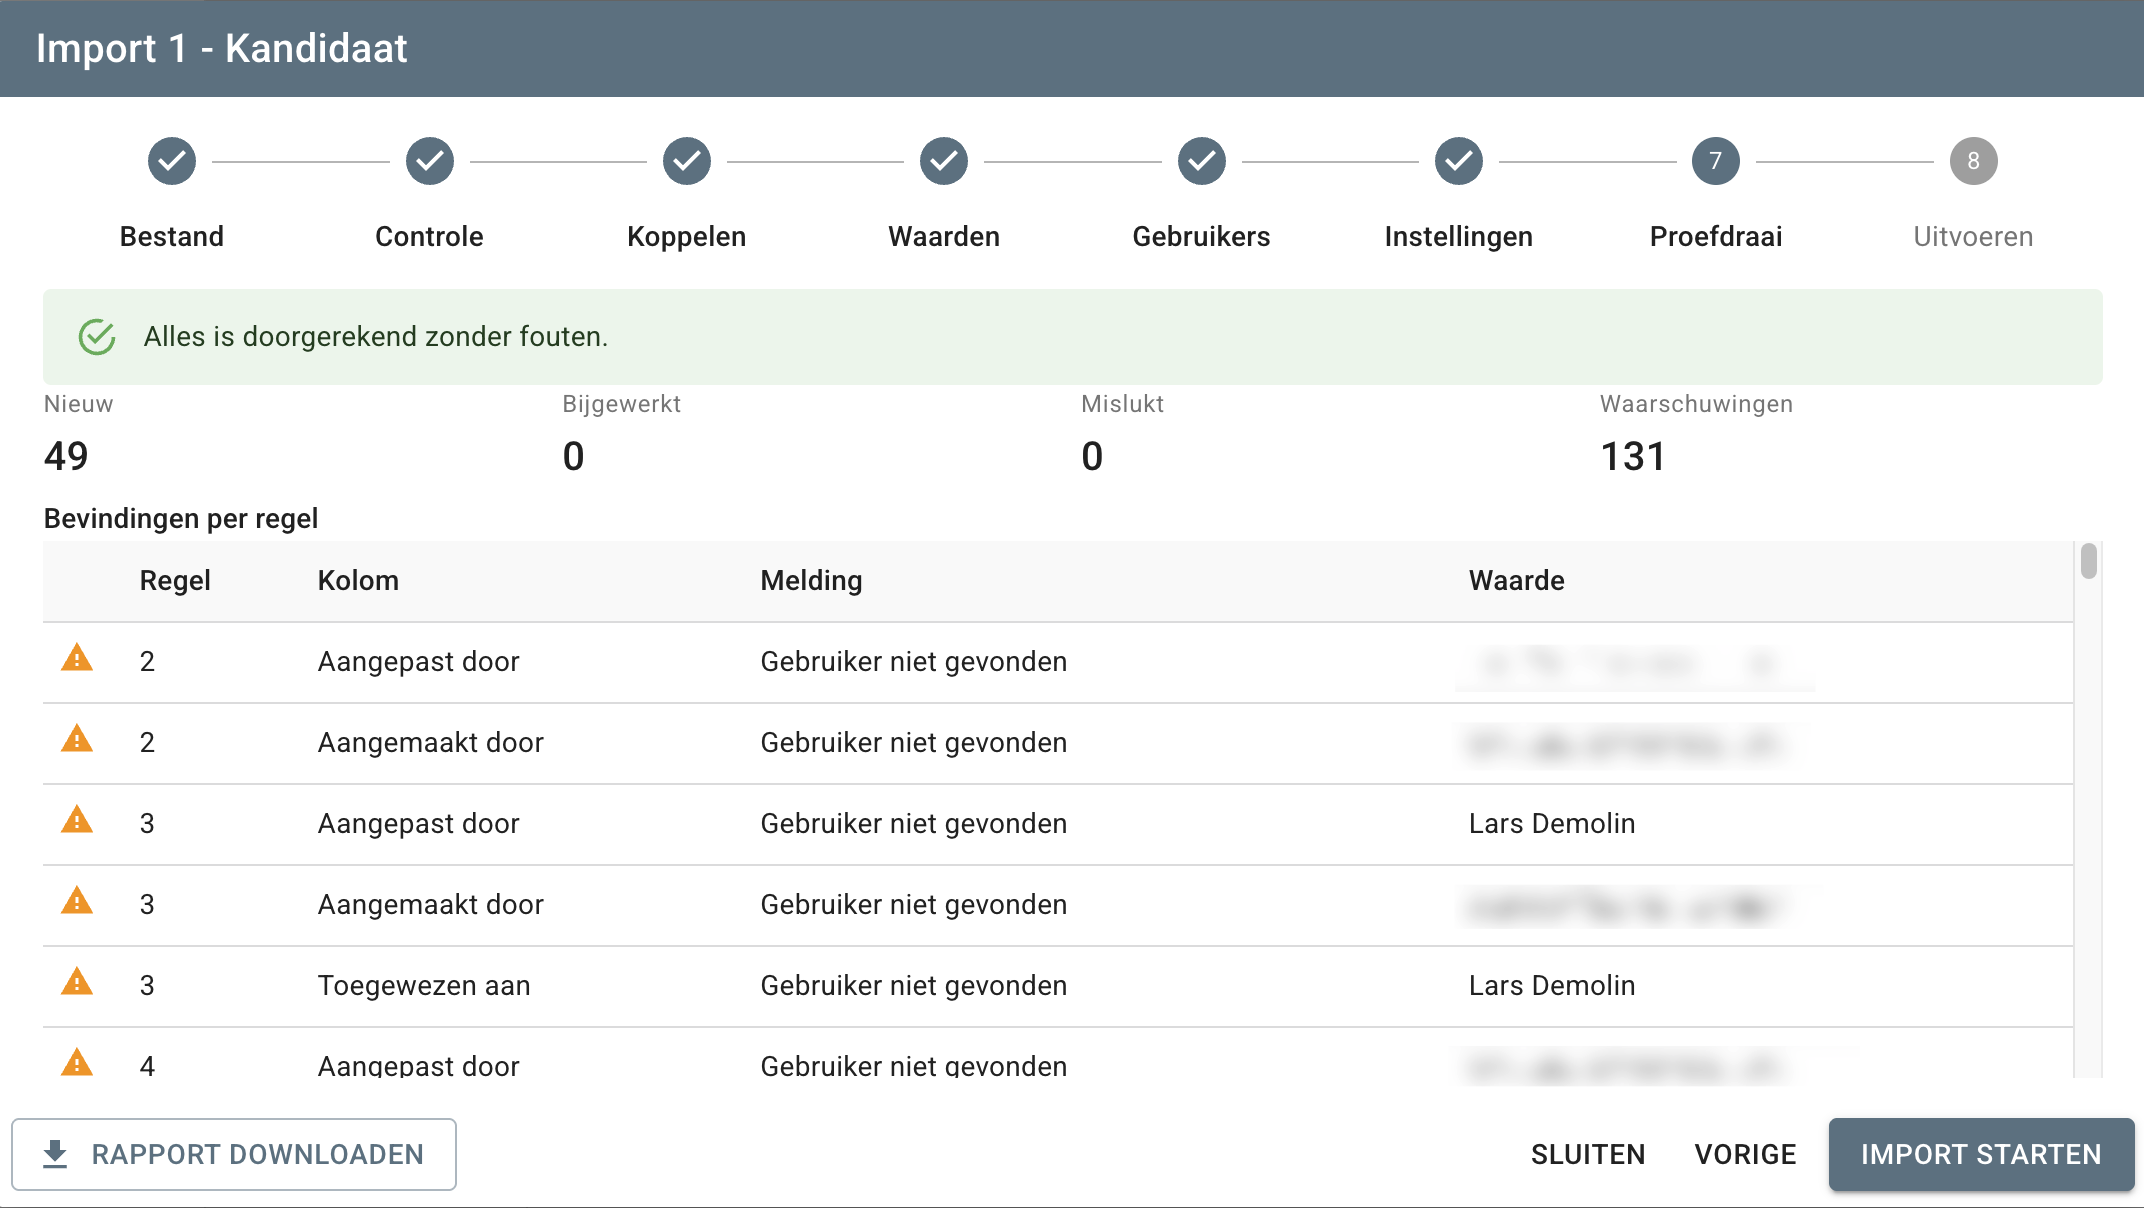Click warning icon for row 3 Toegewezen aan
This screenshot has width=2144, height=1208.
pos(77,983)
